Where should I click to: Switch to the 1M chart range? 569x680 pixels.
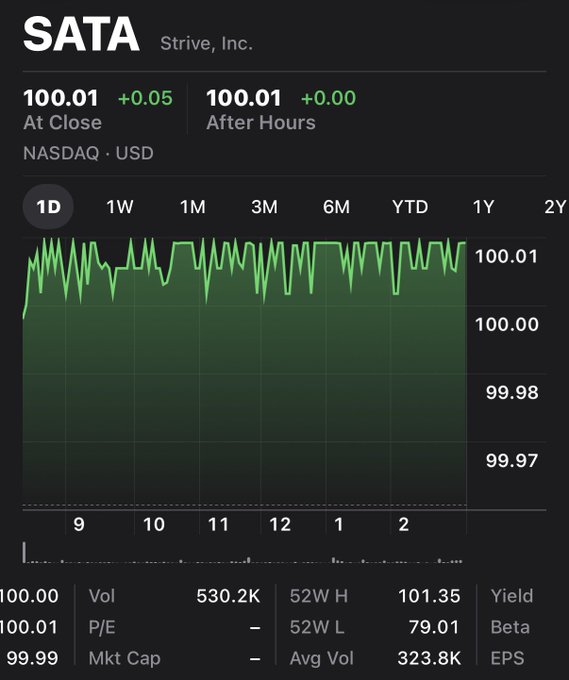click(x=193, y=207)
